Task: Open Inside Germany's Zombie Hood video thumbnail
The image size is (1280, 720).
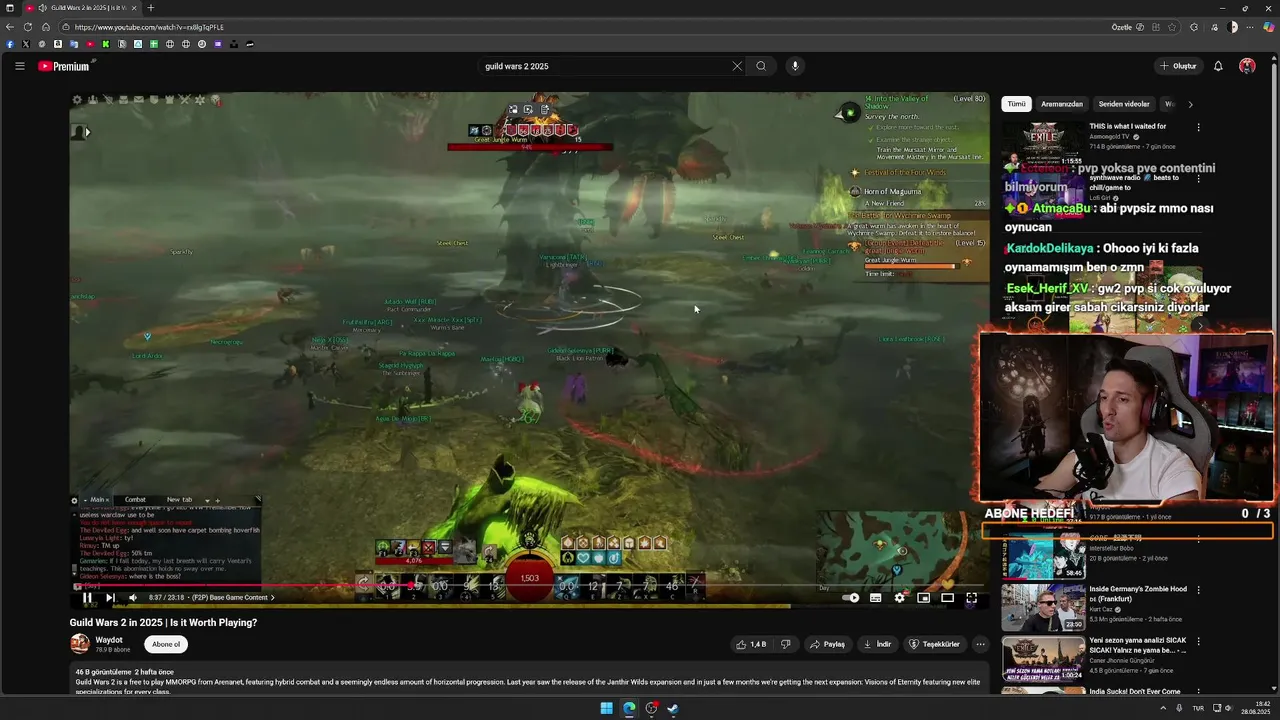Action: click(1043, 607)
